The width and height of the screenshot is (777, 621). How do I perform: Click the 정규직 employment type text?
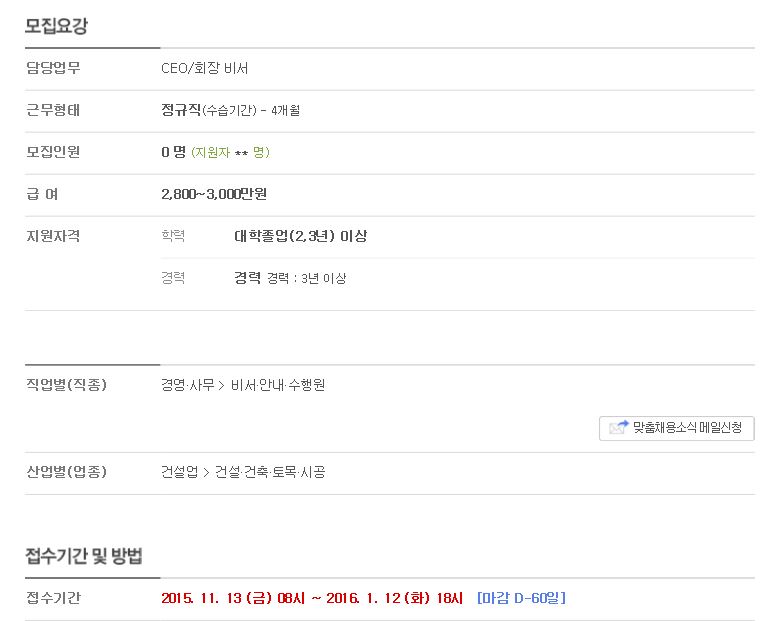tap(181, 110)
